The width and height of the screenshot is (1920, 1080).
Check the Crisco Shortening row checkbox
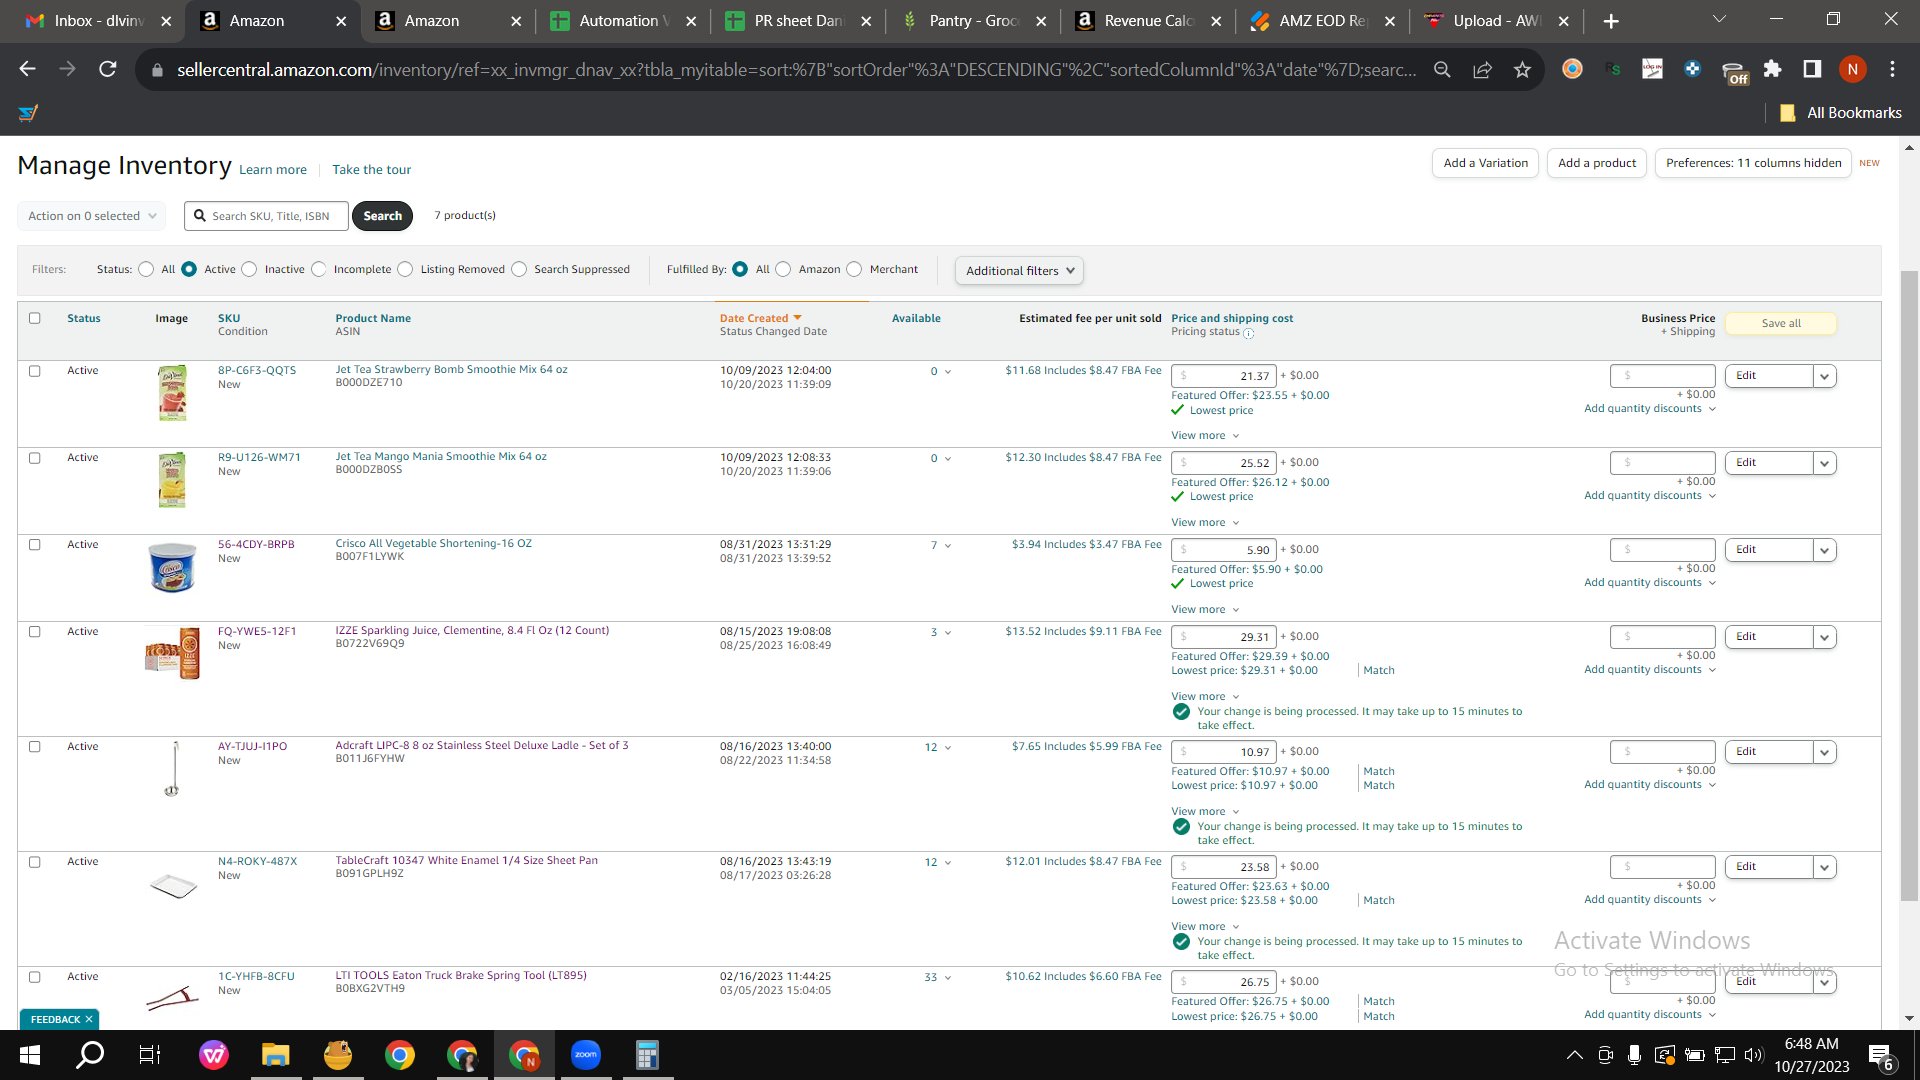tap(35, 545)
